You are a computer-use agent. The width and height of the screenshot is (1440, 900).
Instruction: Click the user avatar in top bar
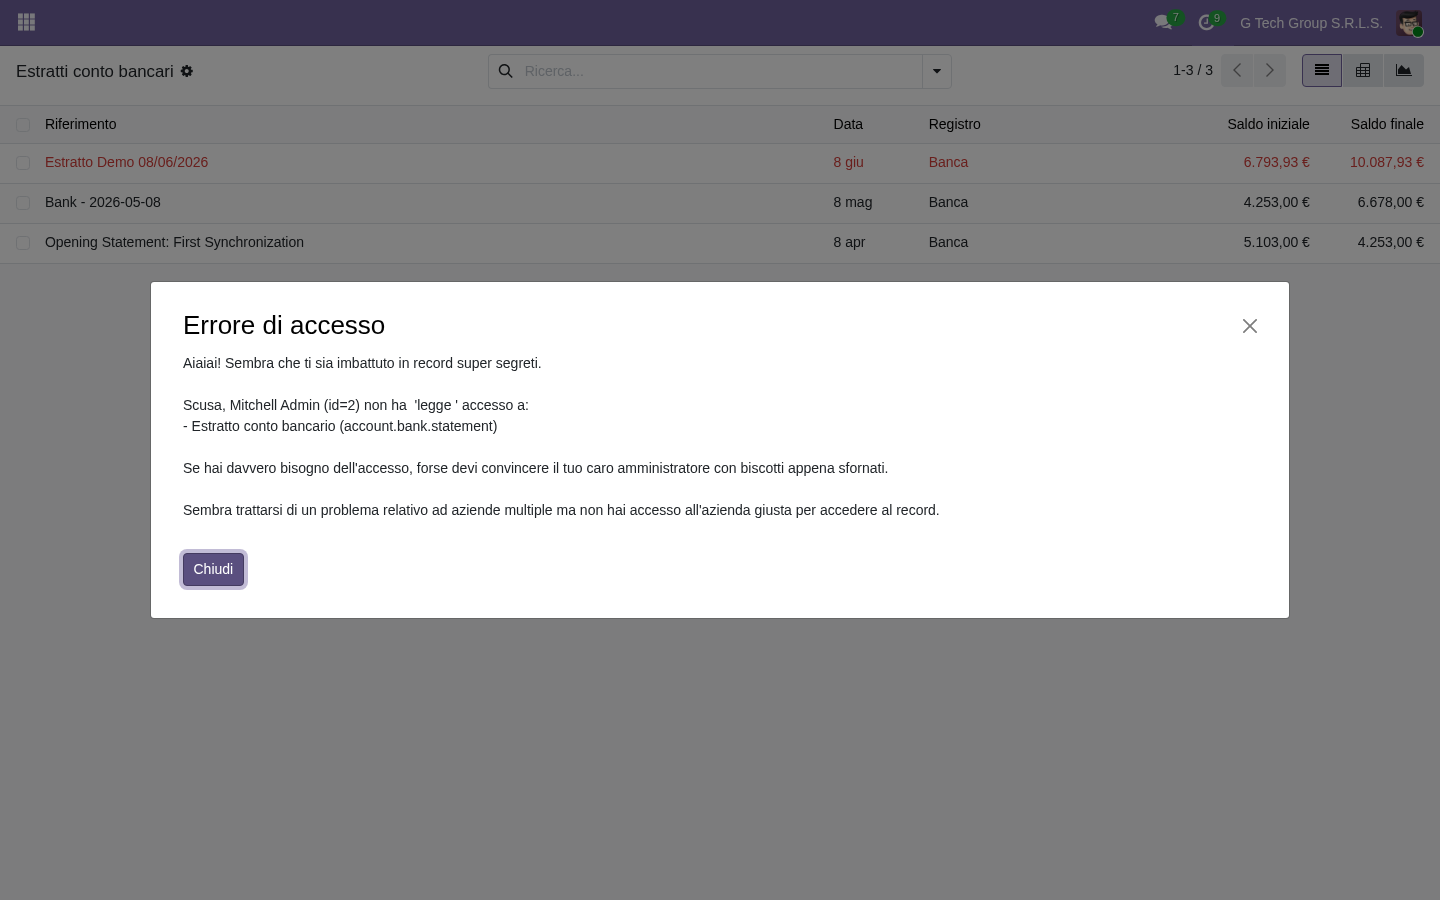[1409, 23]
